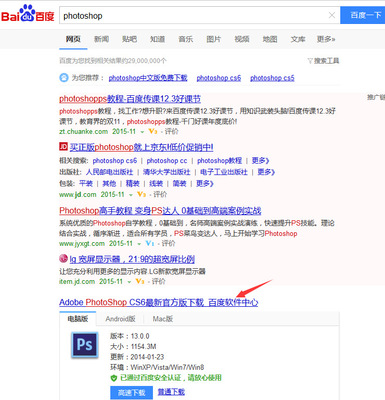Click V1 badge on www.jyxgt.com result

click(150, 243)
